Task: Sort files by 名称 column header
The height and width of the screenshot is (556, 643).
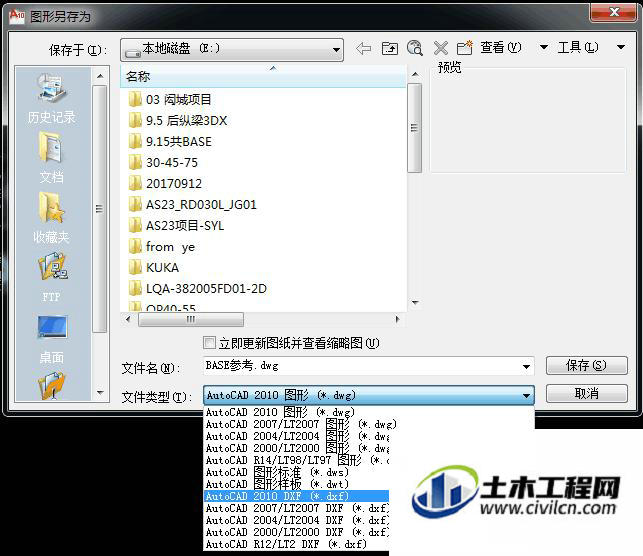Action: click(x=263, y=76)
